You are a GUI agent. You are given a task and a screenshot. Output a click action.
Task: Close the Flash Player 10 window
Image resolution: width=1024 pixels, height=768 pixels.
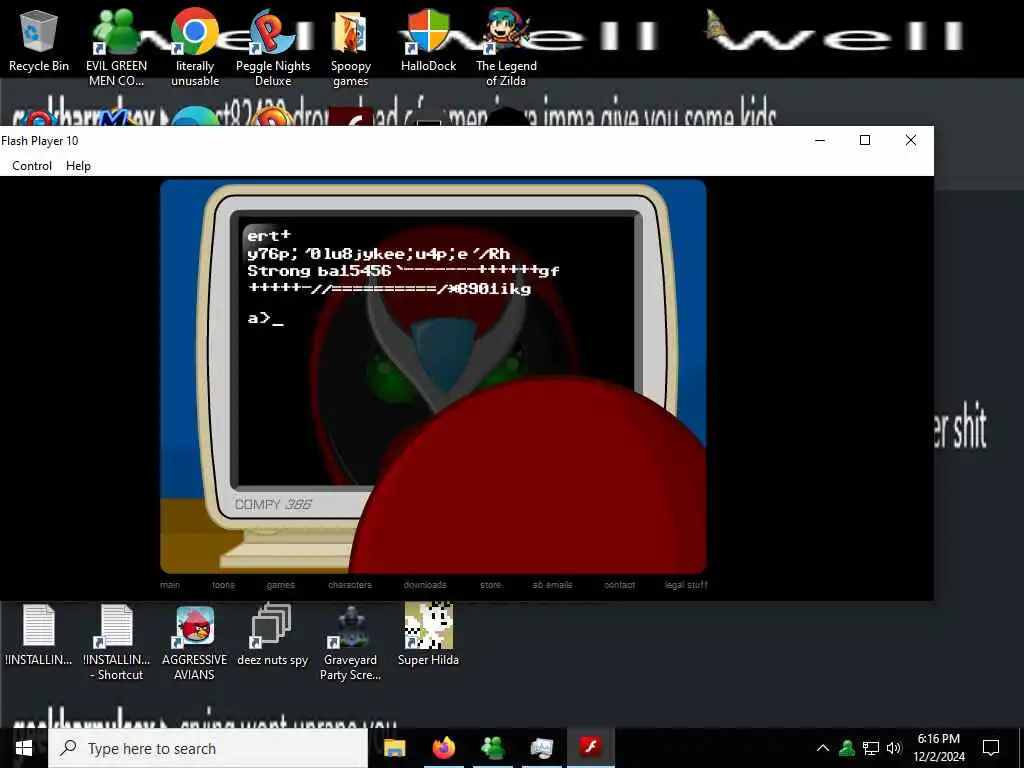[911, 140]
